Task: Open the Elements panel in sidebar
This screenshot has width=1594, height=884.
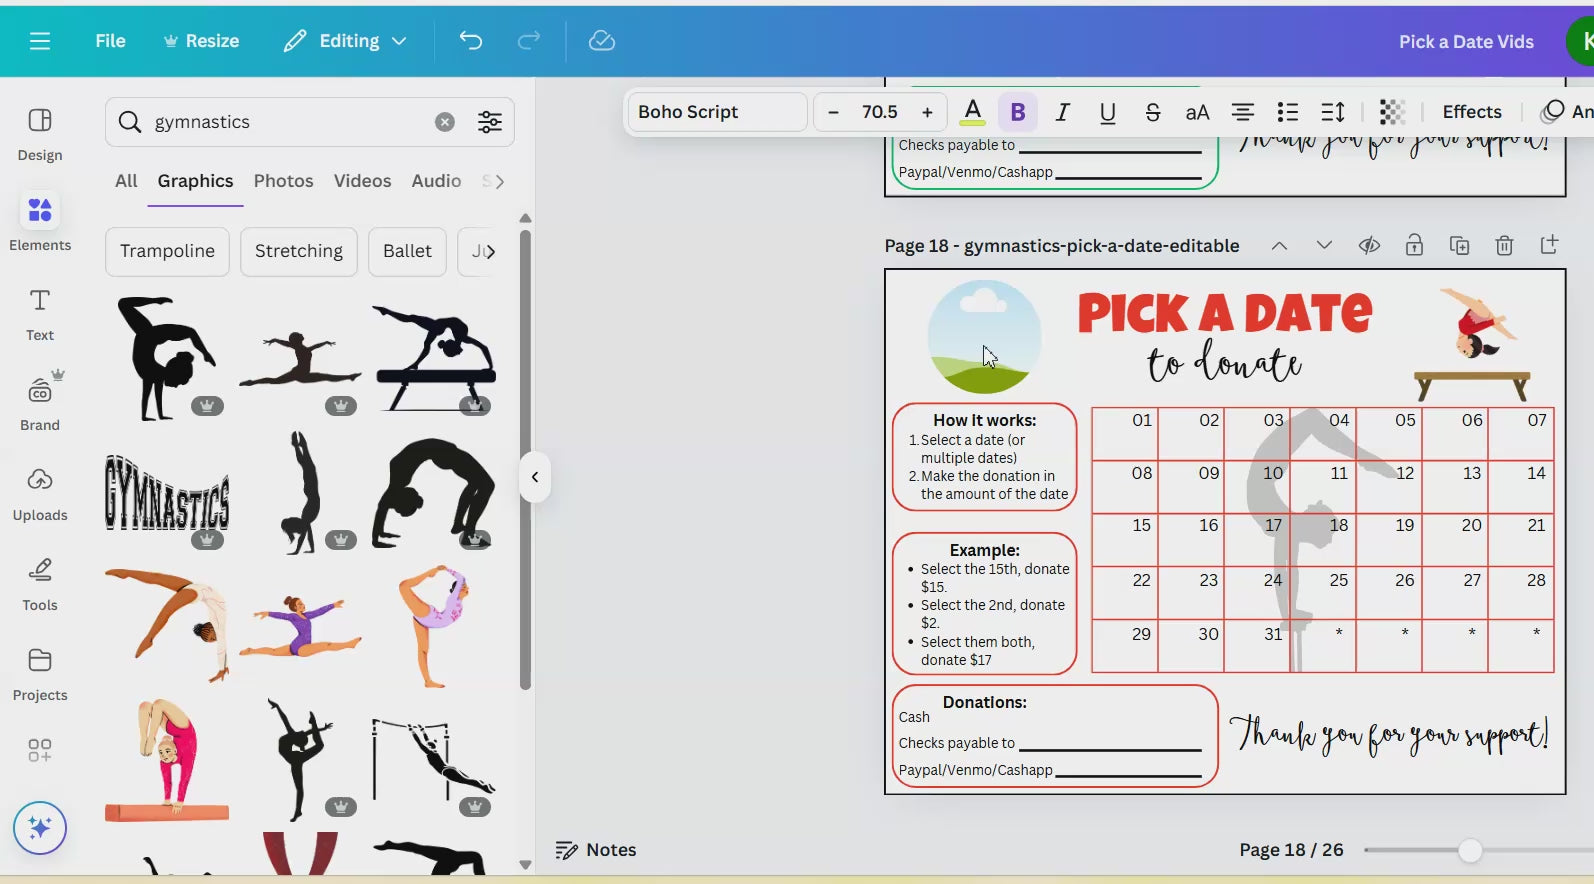Action: click(40, 223)
